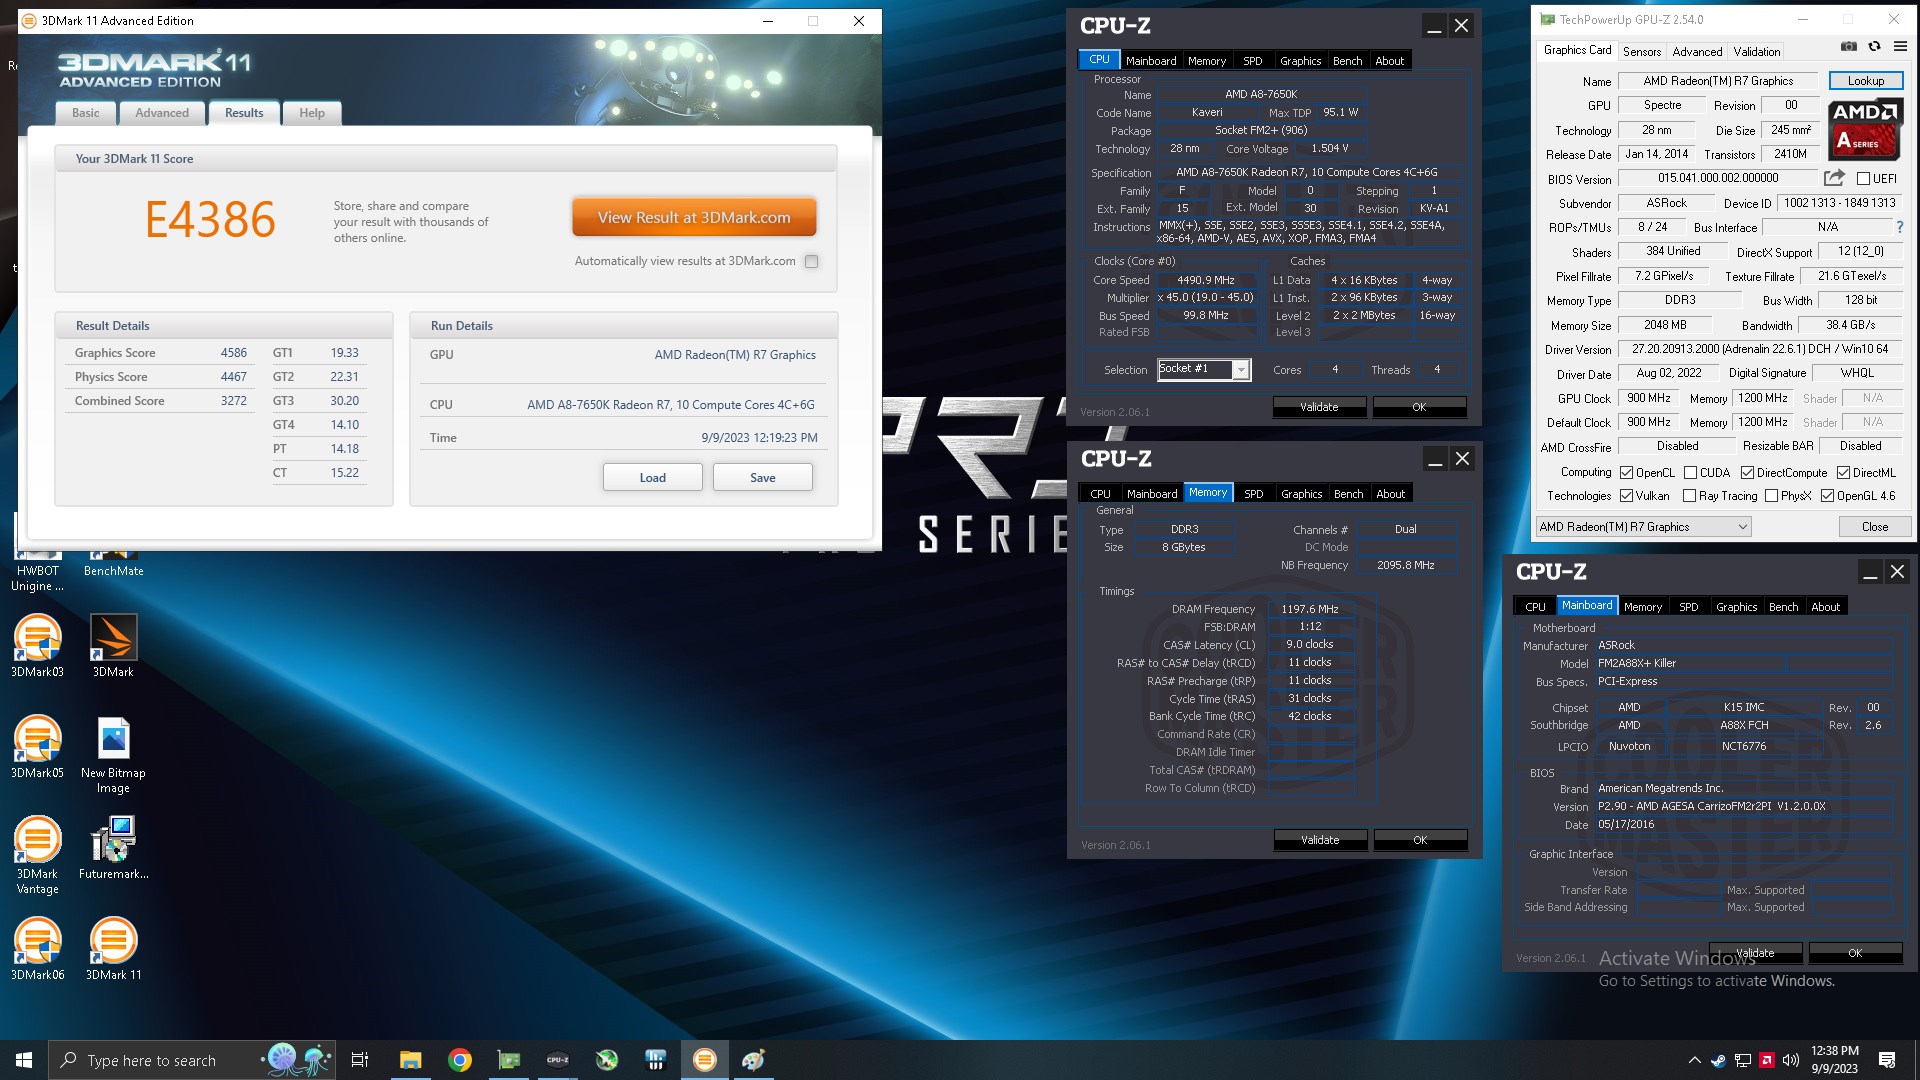This screenshot has width=1920, height=1080.
Task: Click the Bus Interface question mark icon
Action: (1900, 227)
